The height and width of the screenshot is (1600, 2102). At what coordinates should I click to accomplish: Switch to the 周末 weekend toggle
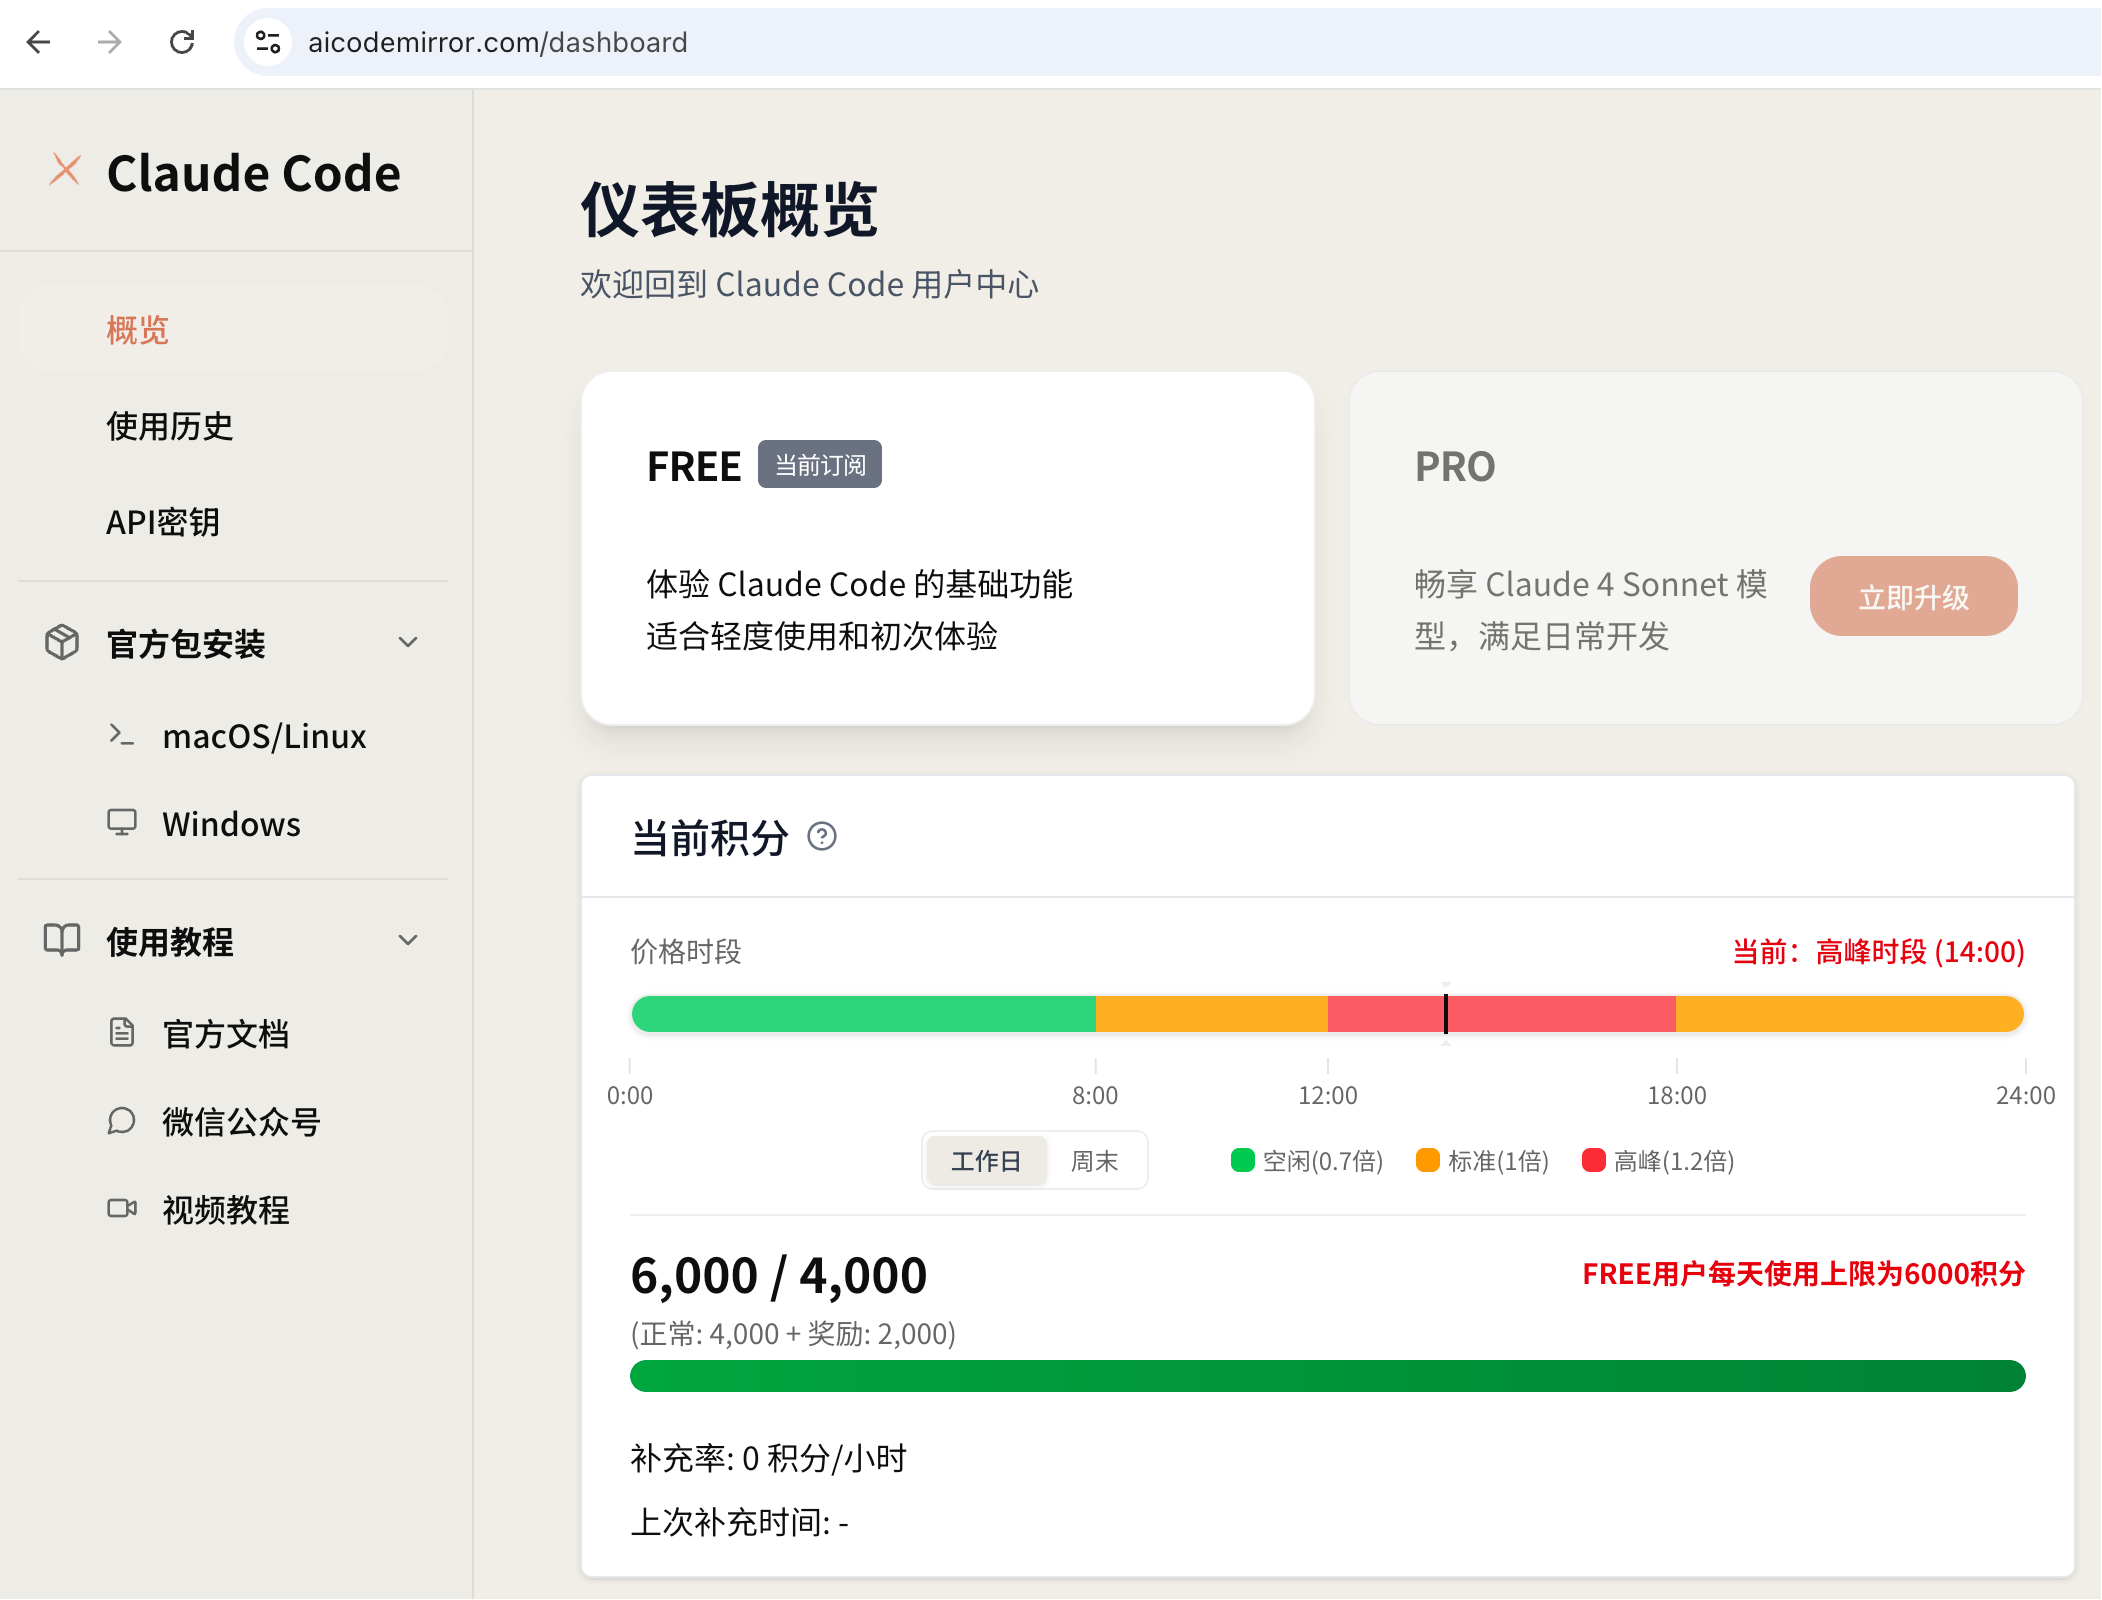point(1094,1161)
